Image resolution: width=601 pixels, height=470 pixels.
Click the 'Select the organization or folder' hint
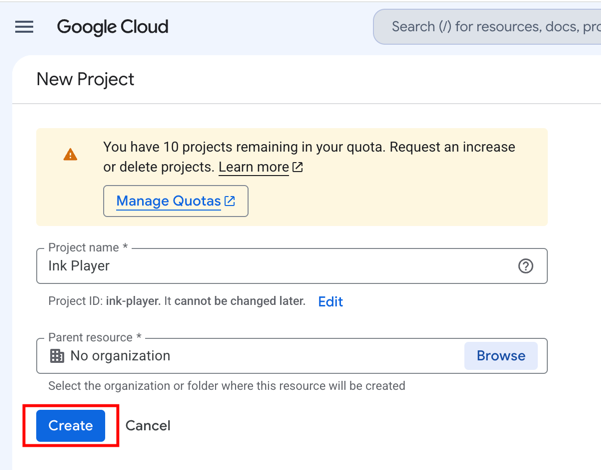(x=227, y=386)
